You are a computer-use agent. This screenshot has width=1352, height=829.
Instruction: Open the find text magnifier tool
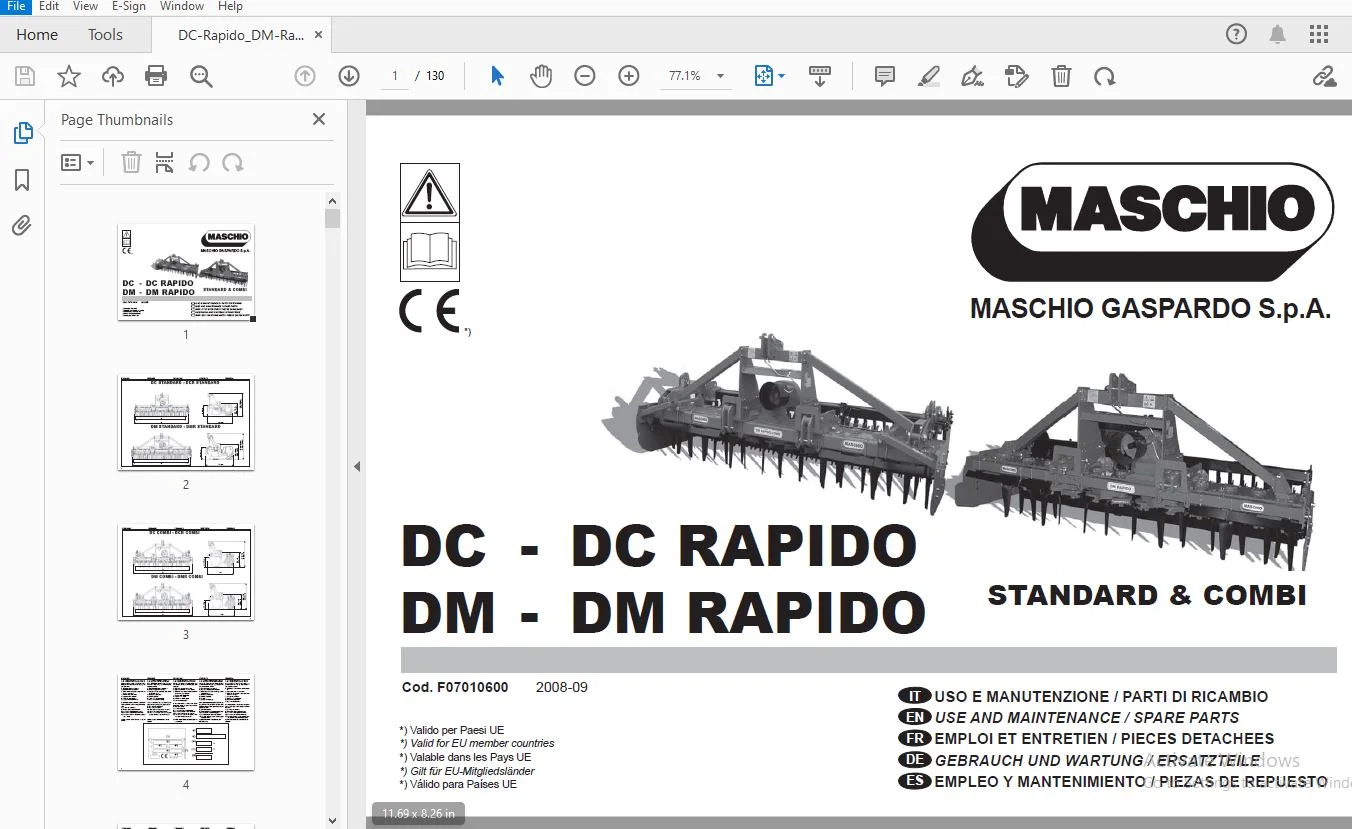pyautogui.click(x=201, y=76)
